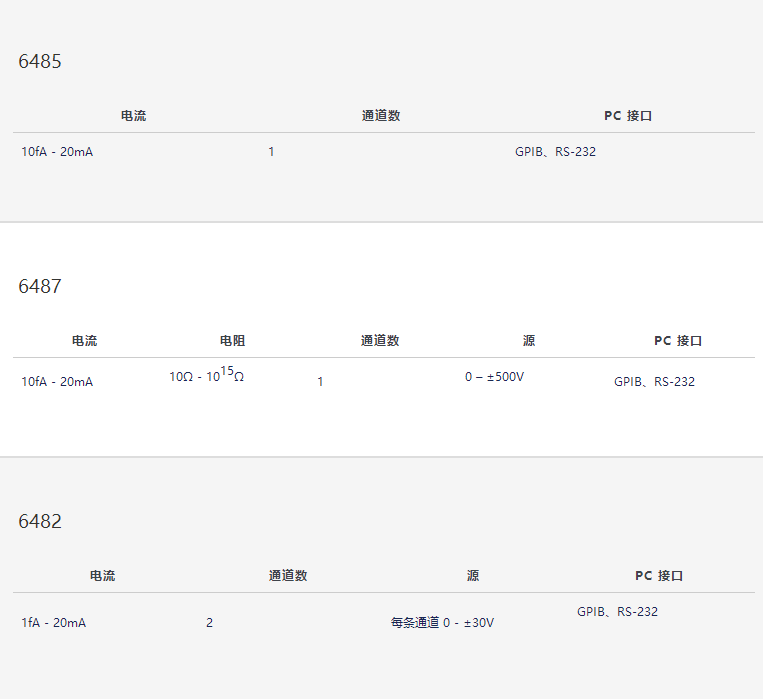This screenshot has height=699, width=763.
Task: Click the 0 – ±500V source value
Action: (494, 377)
